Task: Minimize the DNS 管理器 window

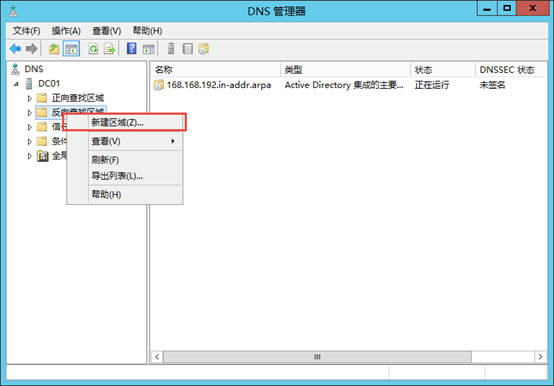Action: pyautogui.click(x=487, y=8)
